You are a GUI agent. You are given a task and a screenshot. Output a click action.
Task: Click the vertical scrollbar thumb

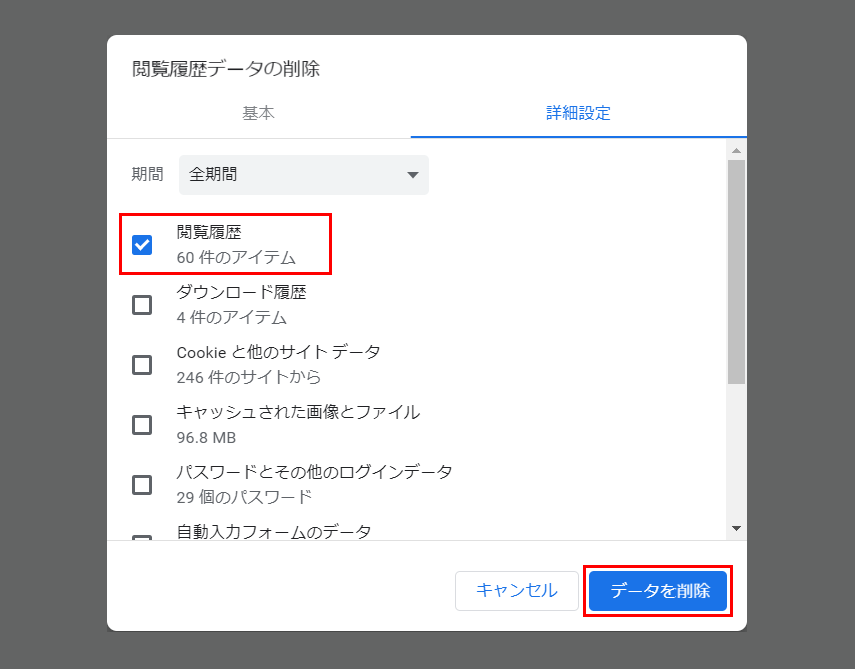(737, 272)
